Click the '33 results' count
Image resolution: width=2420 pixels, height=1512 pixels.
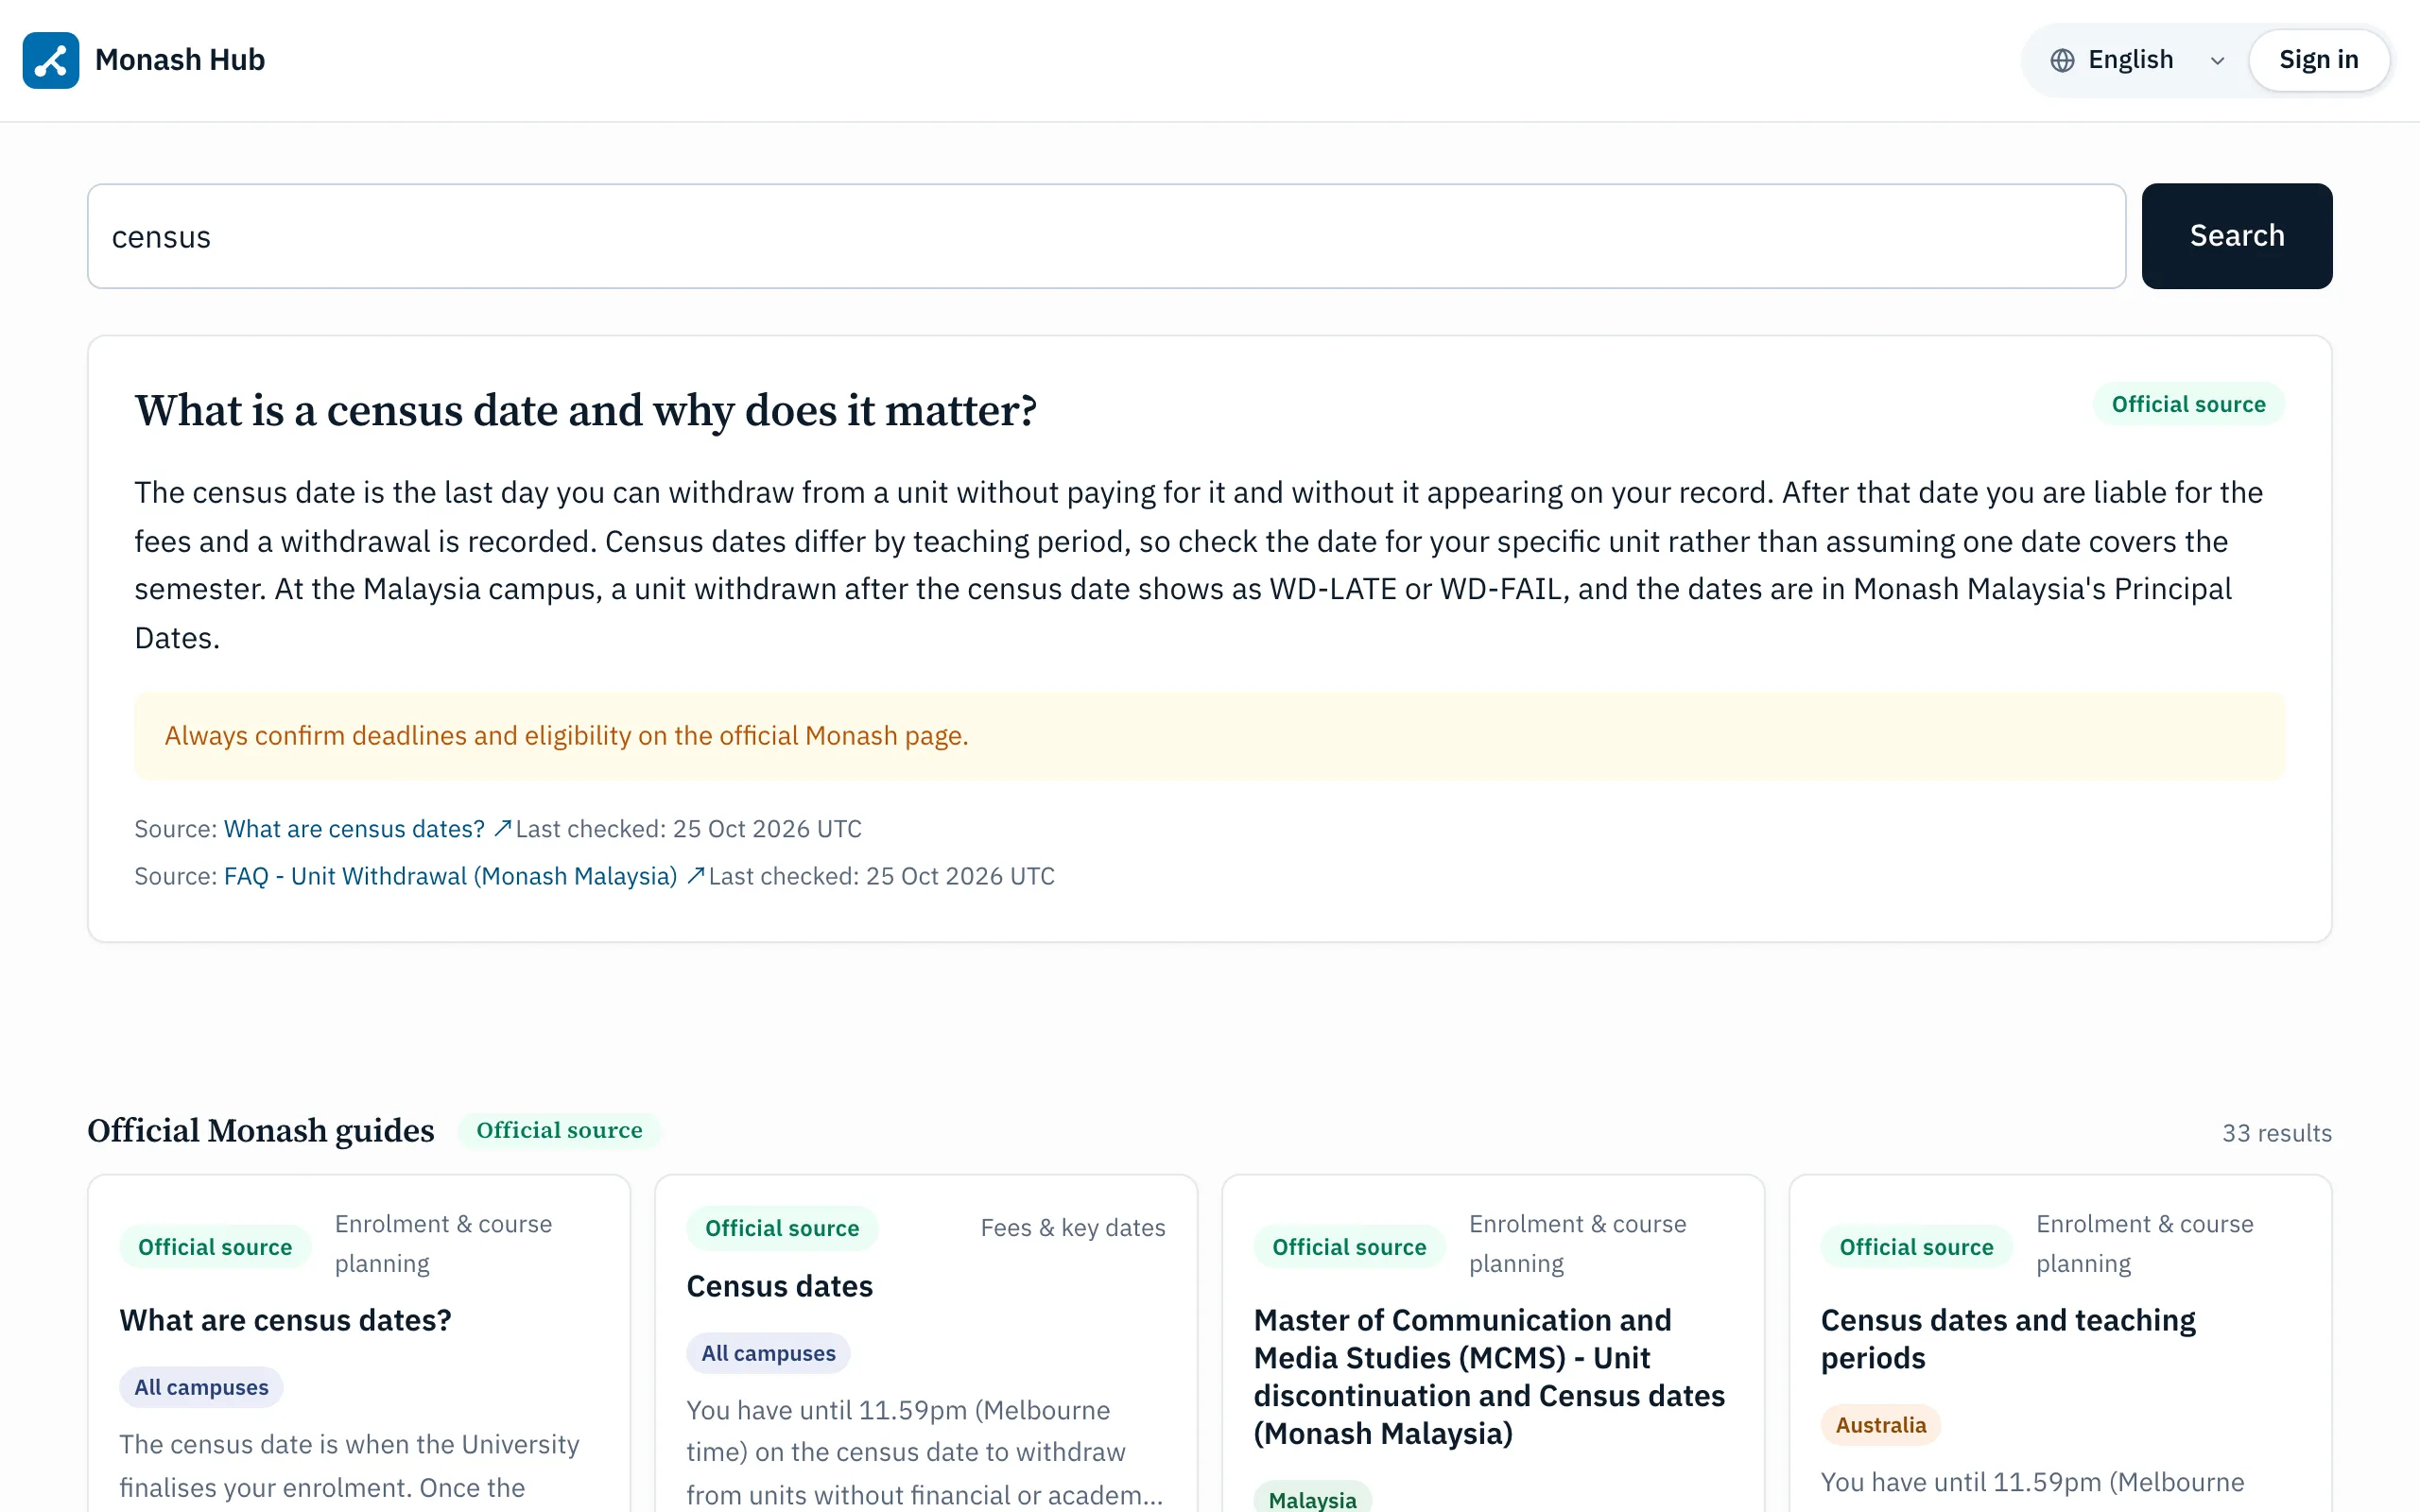coord(2276,1133)
